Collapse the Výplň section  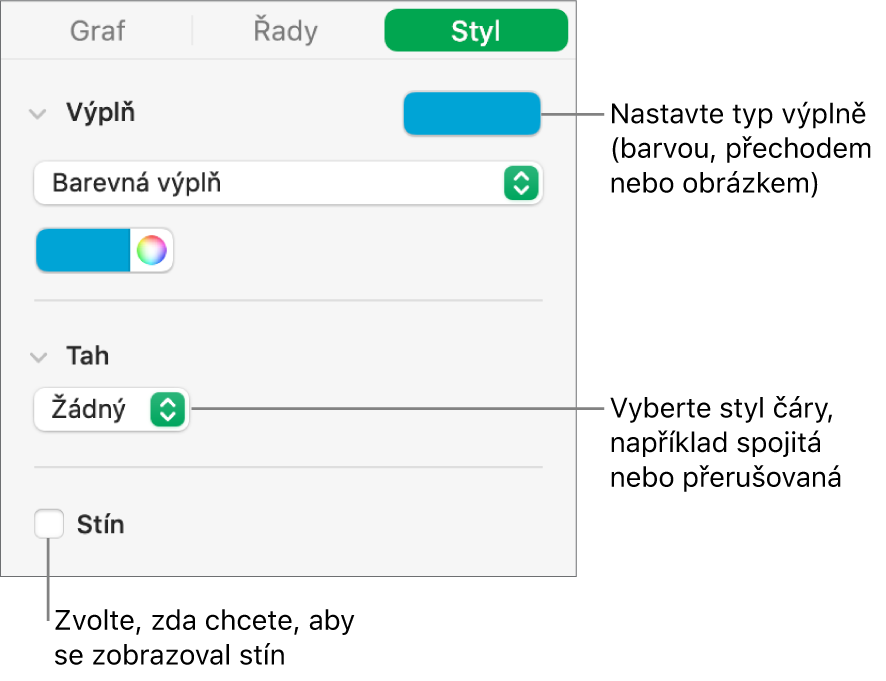click(x=40, y=113)
